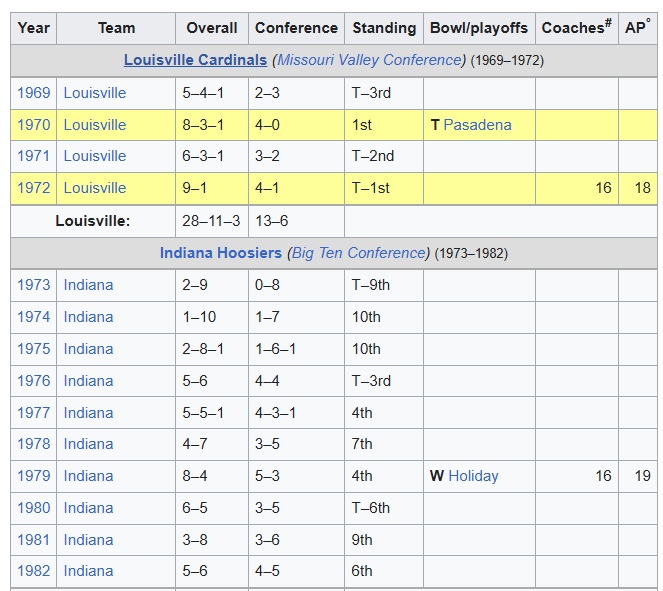Open Louisville team link in 1970 row

[x=95, y=125]
